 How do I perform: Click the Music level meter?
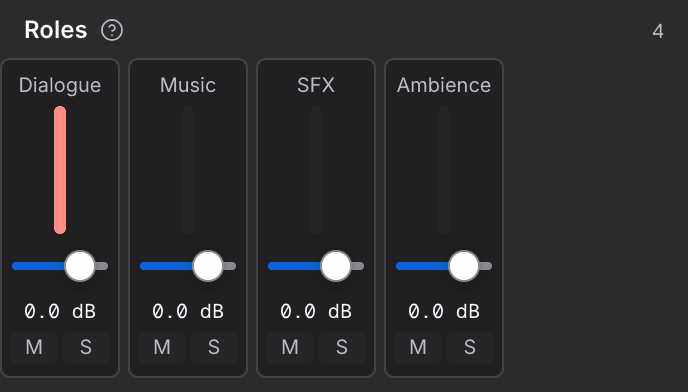188,170
